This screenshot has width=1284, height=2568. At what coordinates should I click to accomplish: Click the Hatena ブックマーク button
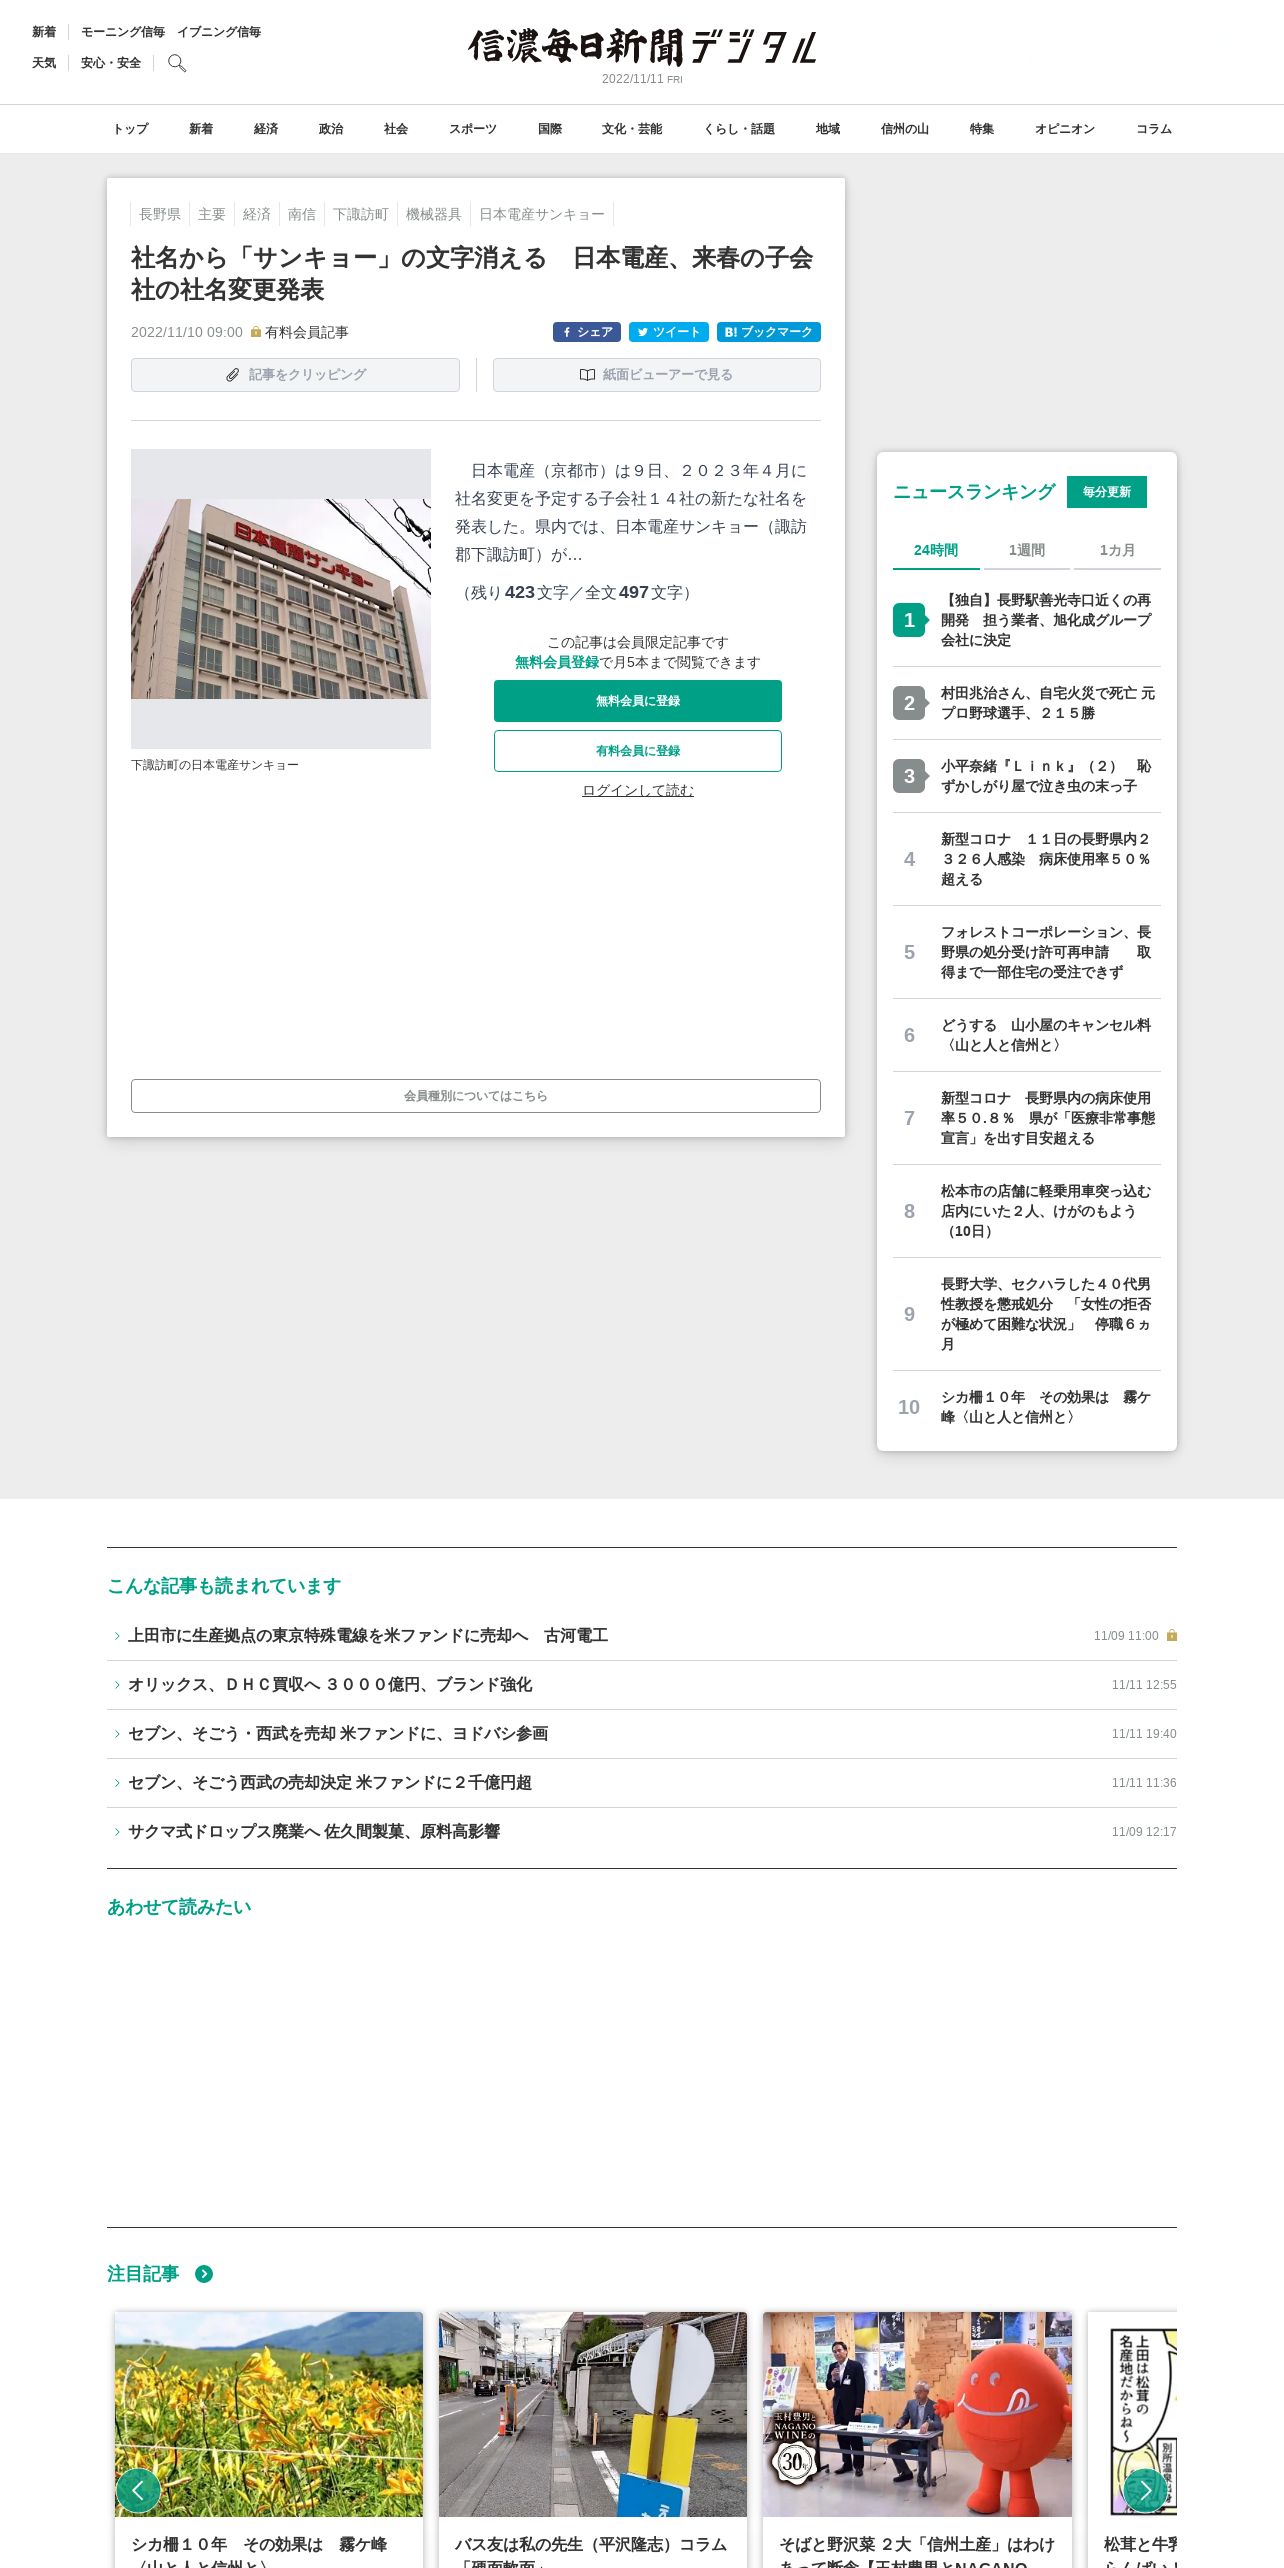[769, 332]
